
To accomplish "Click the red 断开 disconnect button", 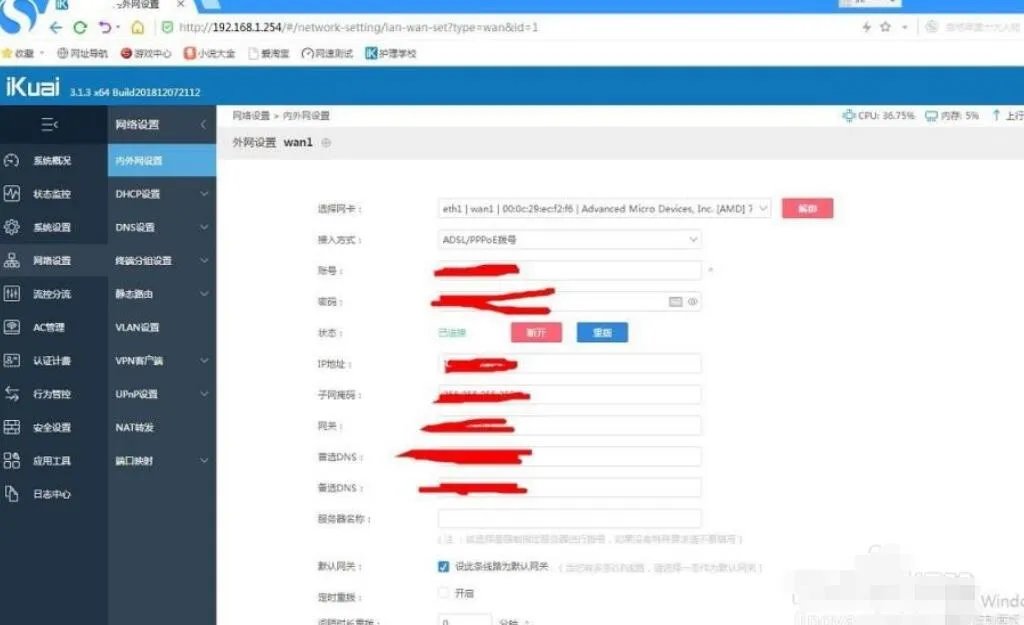I will (536, 331).
